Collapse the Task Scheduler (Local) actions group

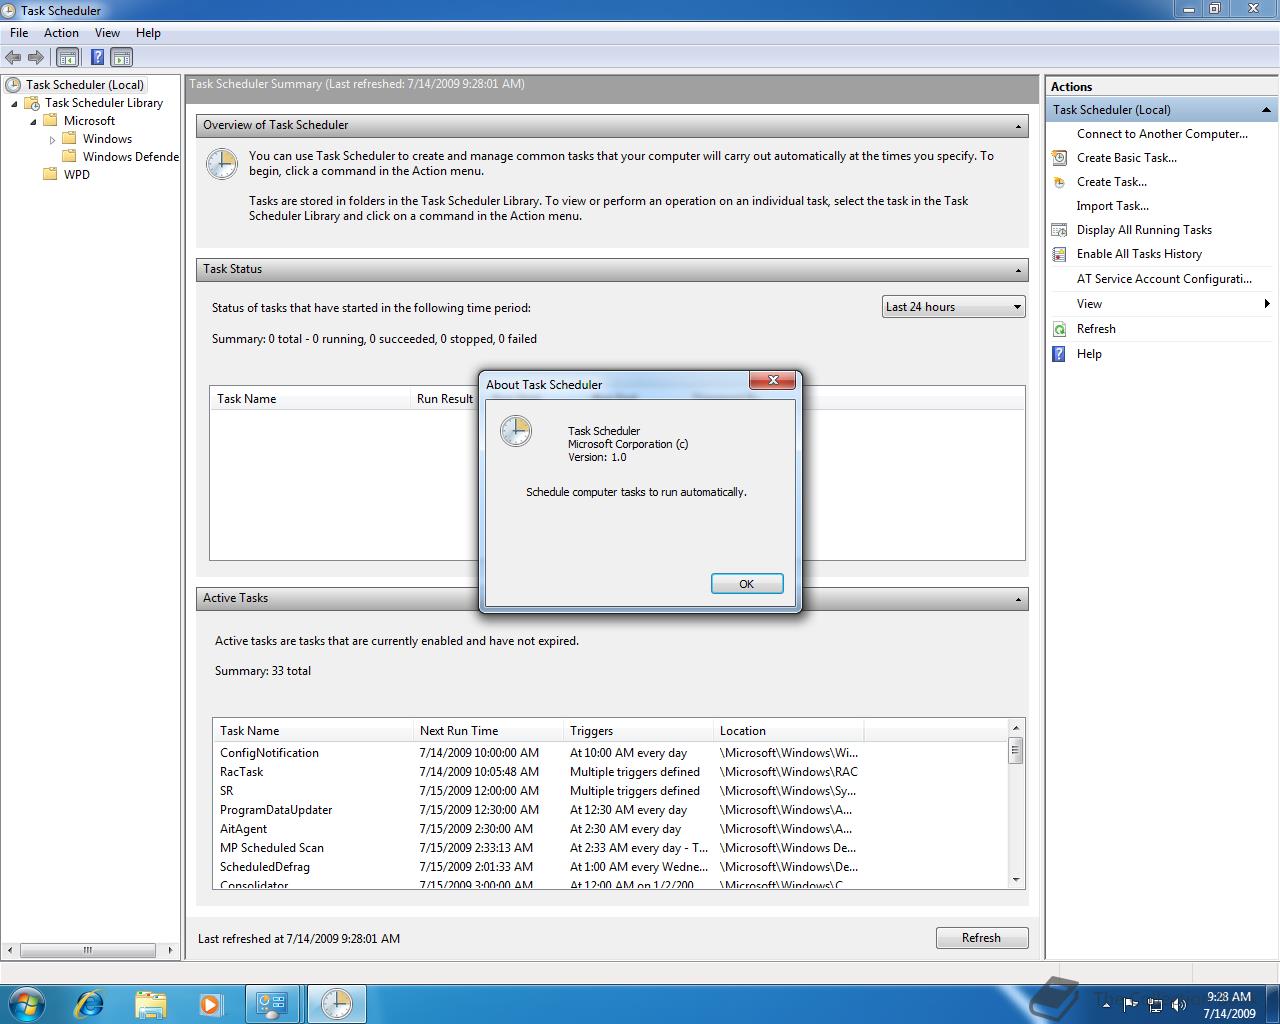pyautogui.click(x=1266, y=110)
